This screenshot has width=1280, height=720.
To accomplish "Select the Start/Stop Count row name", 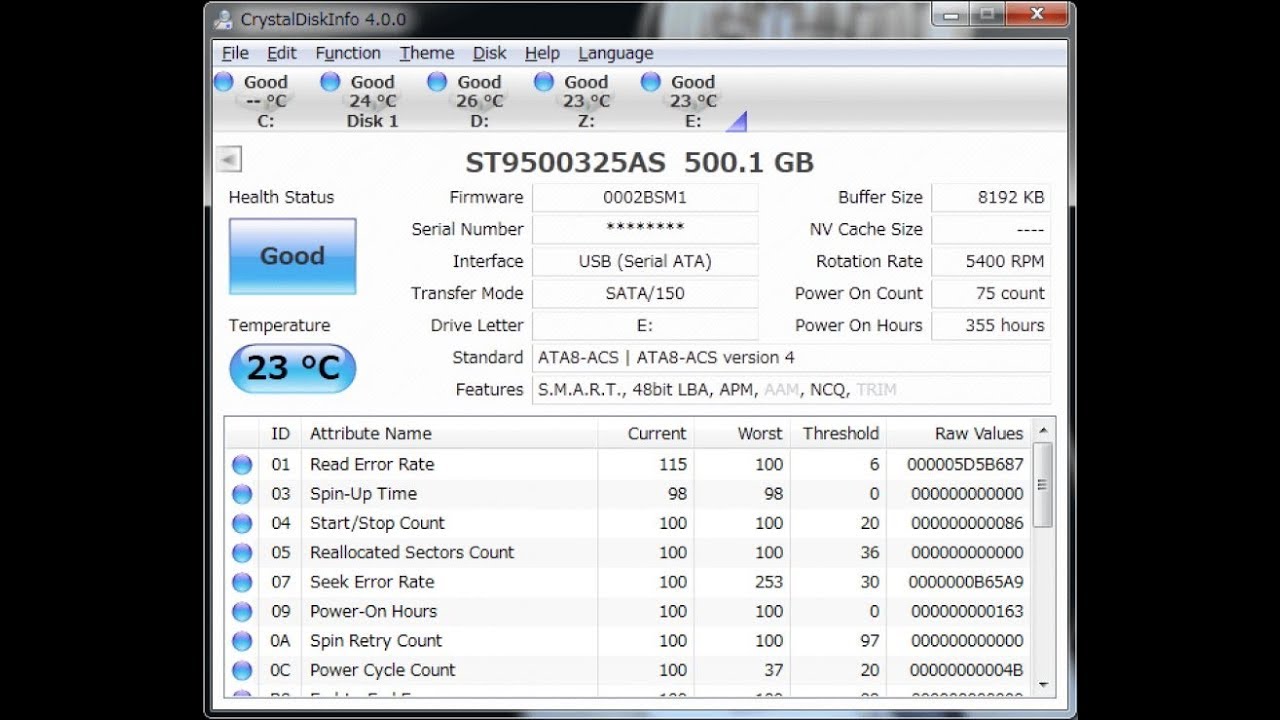I will pos(377,523).
